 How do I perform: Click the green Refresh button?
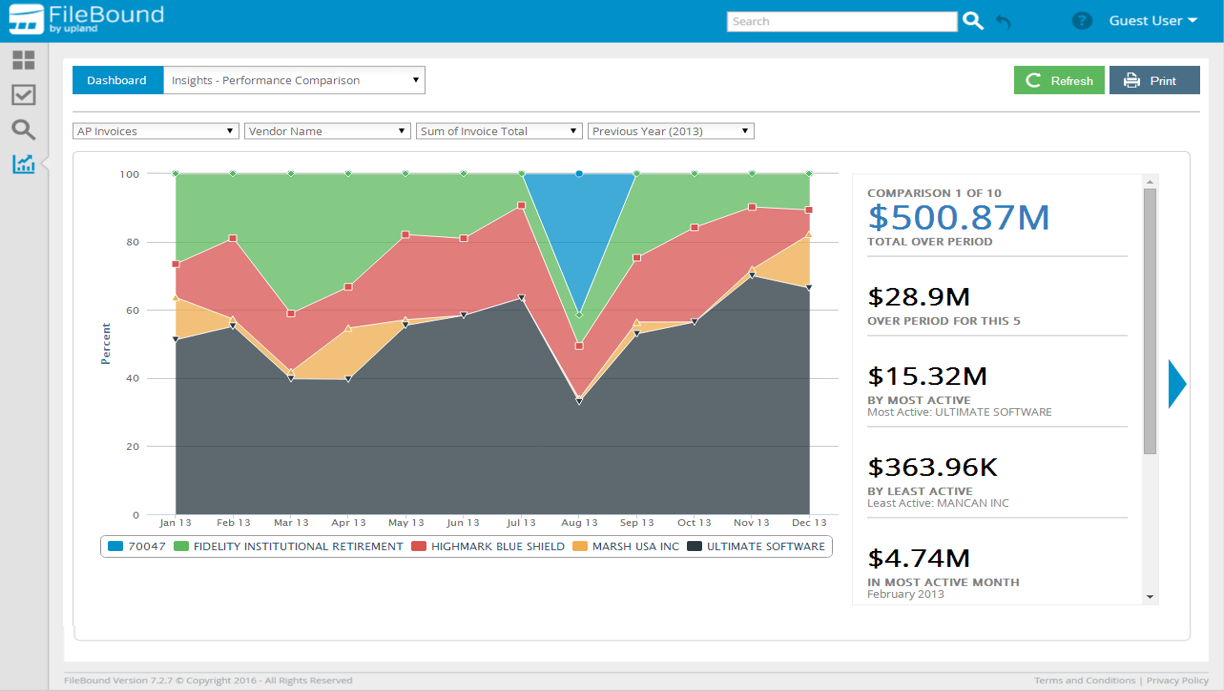pos(1059,81)
